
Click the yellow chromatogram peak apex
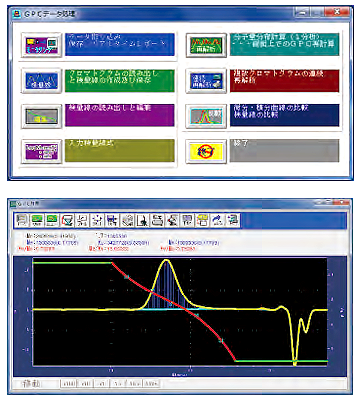(x=166, y=261)
